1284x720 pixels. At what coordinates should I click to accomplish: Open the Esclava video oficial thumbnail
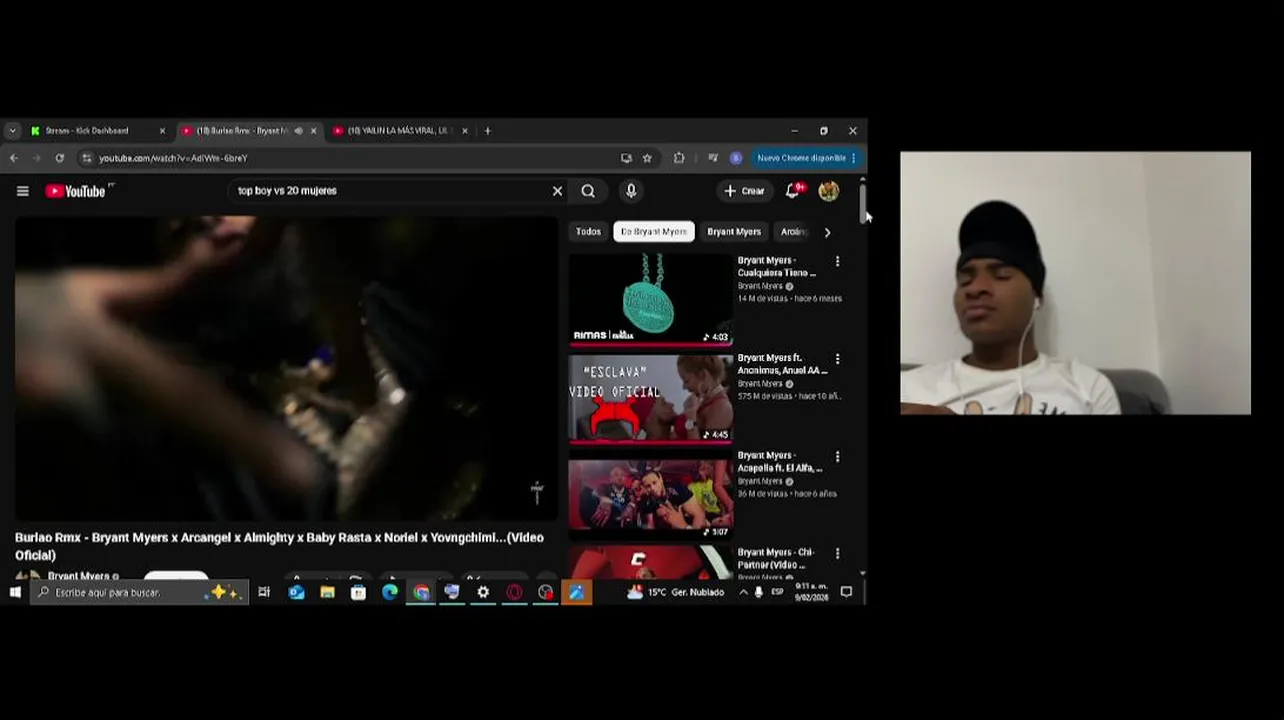[650, 397]
